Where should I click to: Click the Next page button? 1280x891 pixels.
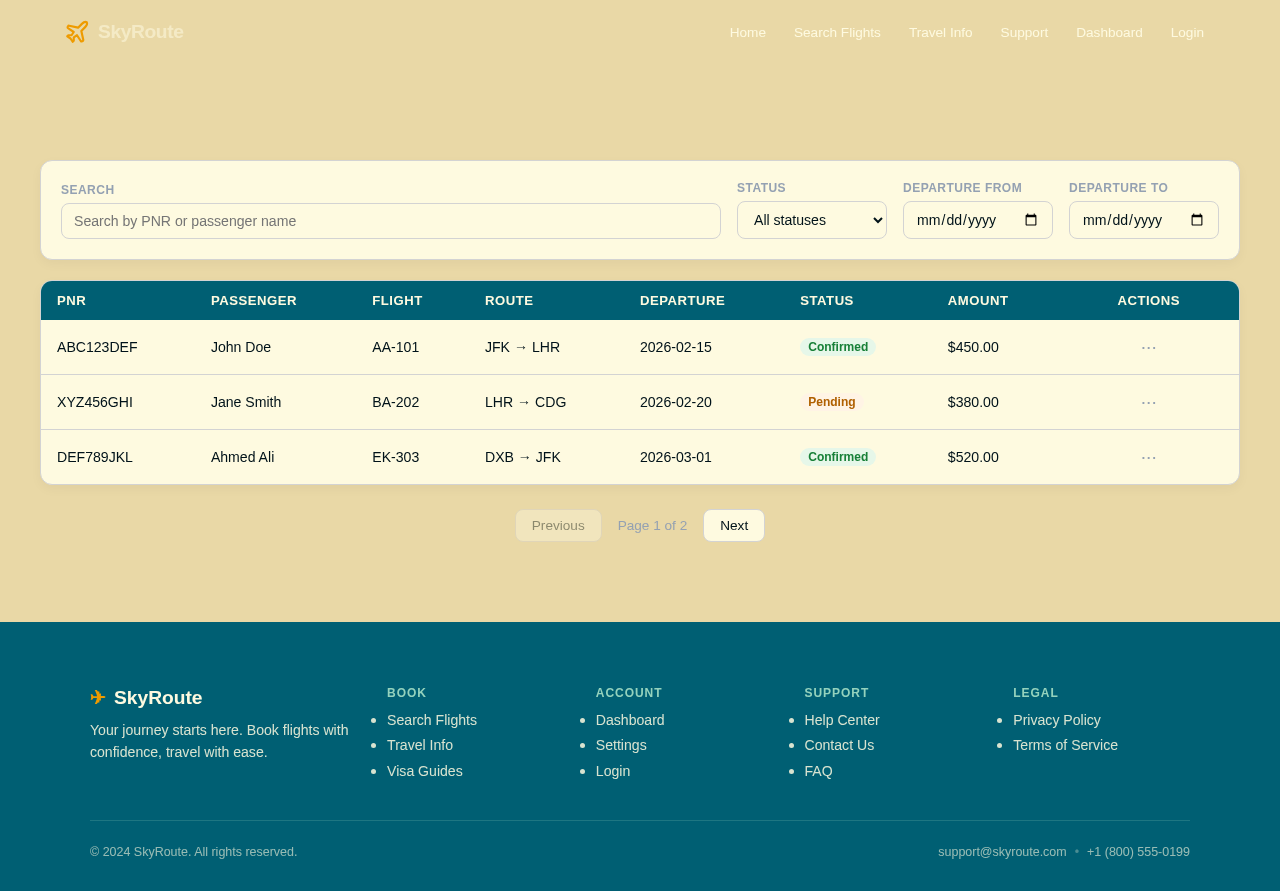coord(734,525)
